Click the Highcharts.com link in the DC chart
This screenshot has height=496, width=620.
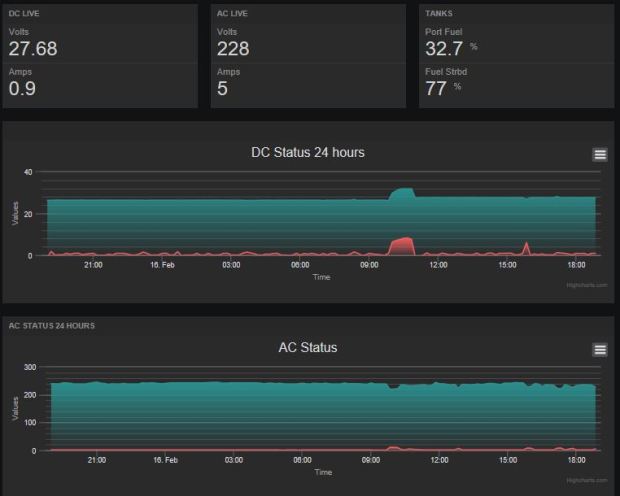point(580,285)
